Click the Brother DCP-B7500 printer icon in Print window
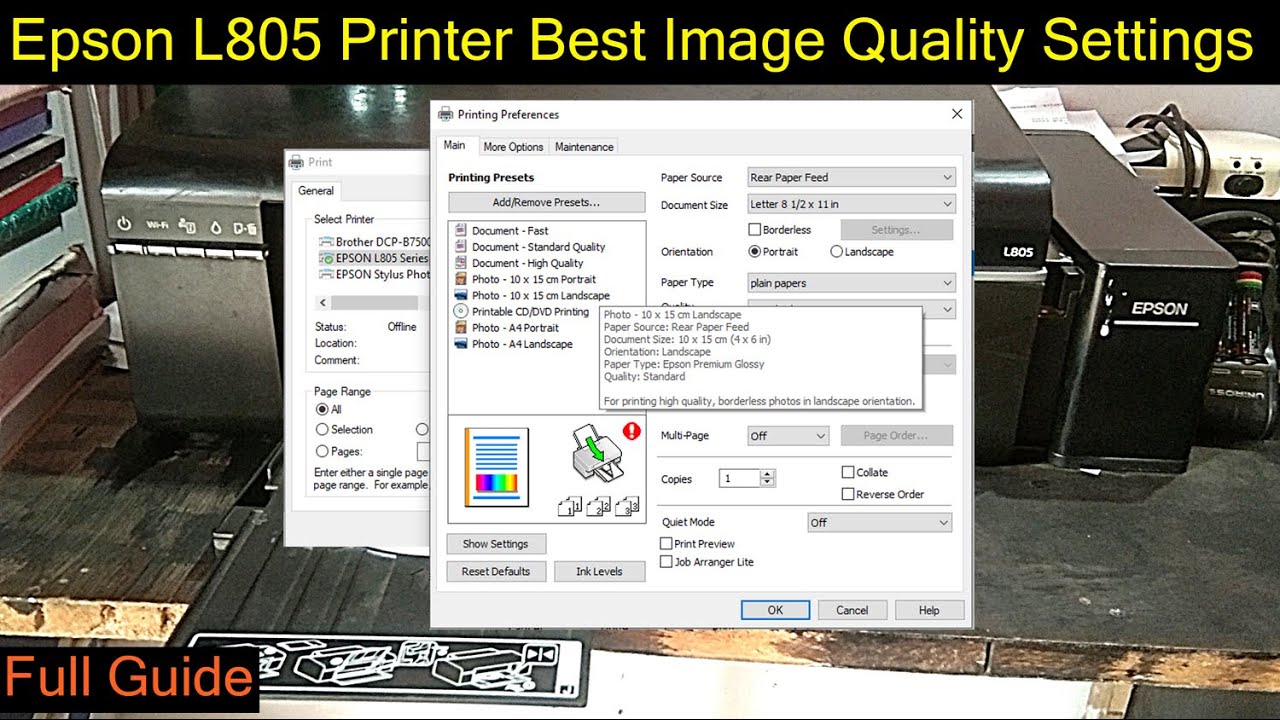Image resolution: width=1280 pixels, height=720 pixels. [326, 242]
